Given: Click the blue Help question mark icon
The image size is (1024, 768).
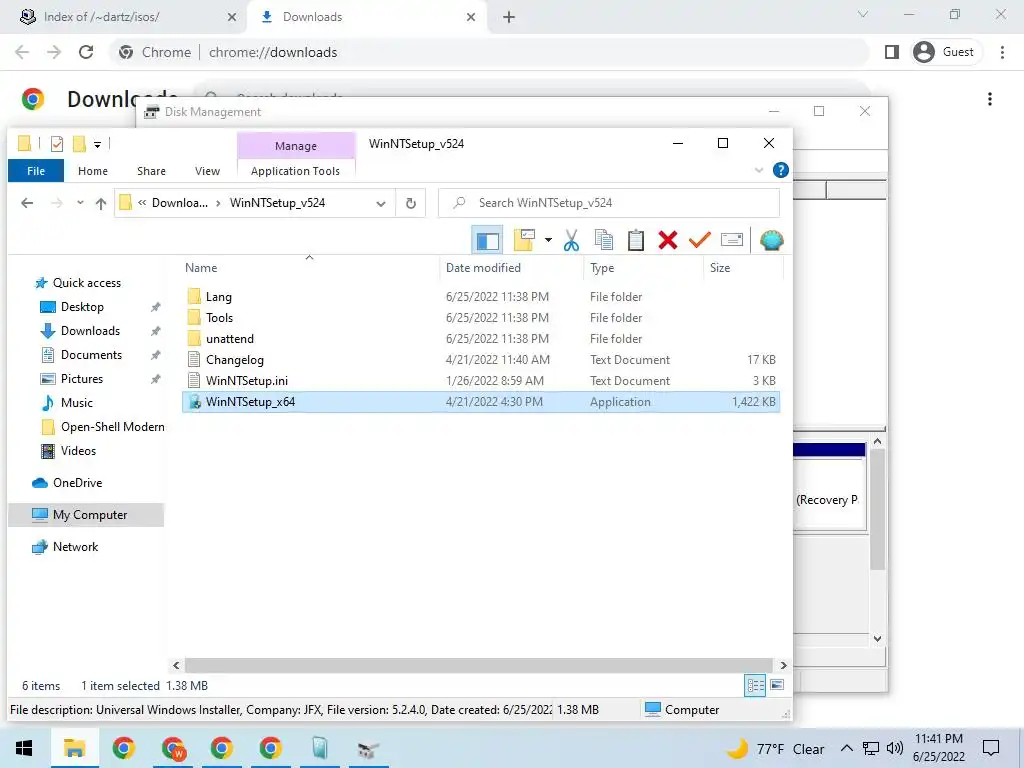Looking at the screenshot, I should click(780, 170).
